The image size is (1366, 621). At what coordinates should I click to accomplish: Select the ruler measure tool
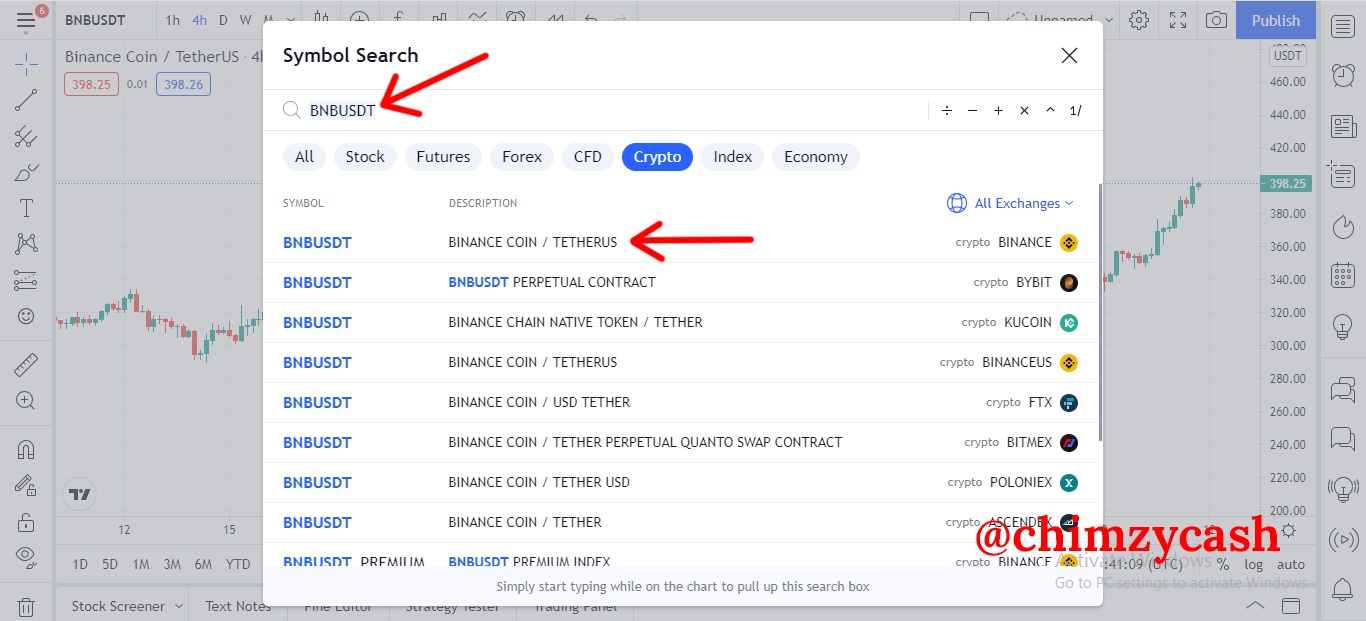click(x=26, y=364)
